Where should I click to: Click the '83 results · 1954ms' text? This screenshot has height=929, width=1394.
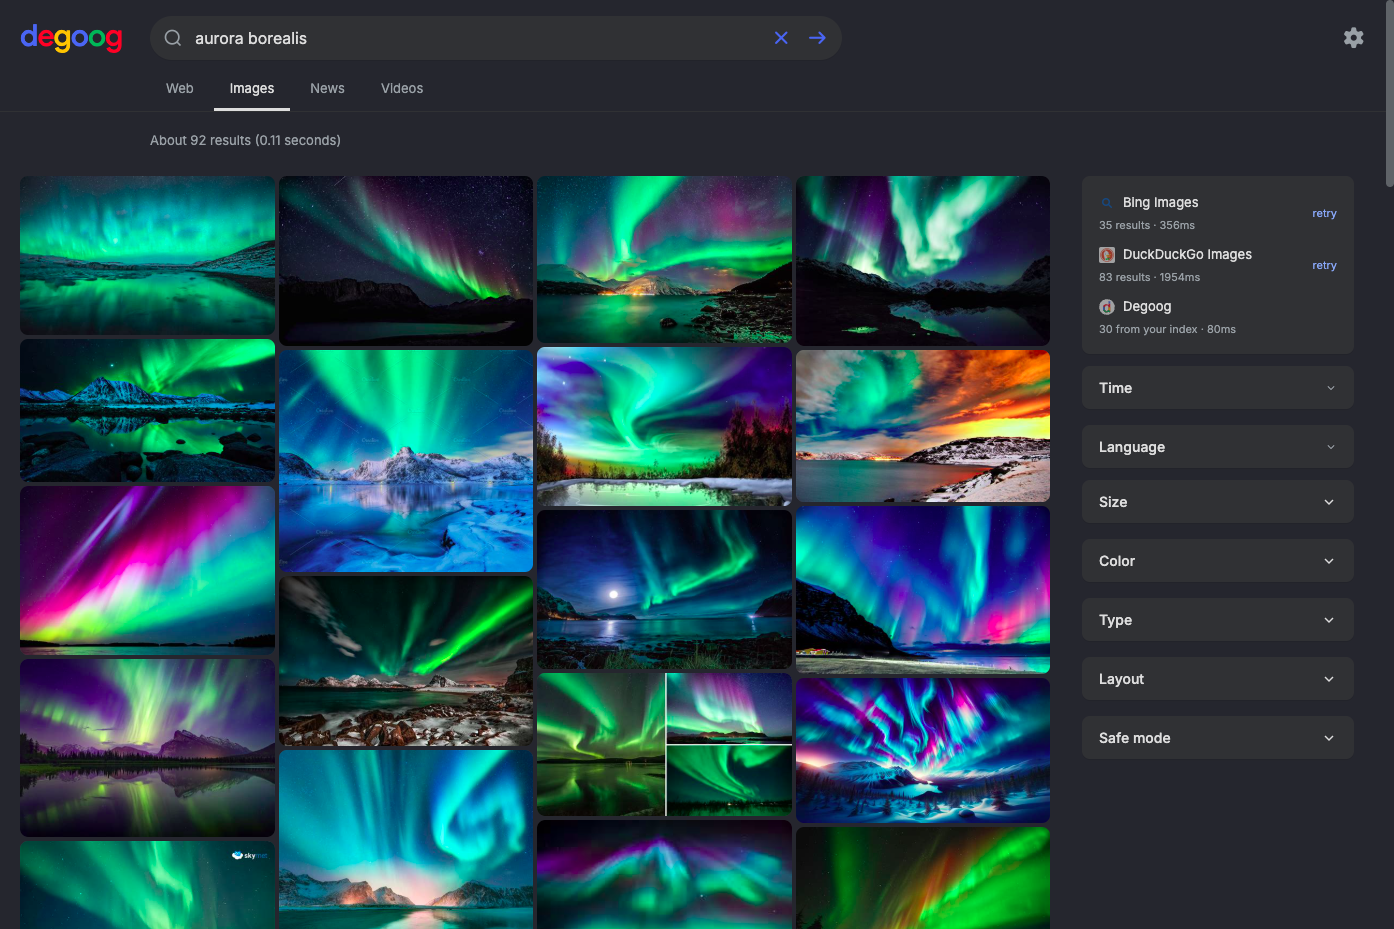point(1150,277)
